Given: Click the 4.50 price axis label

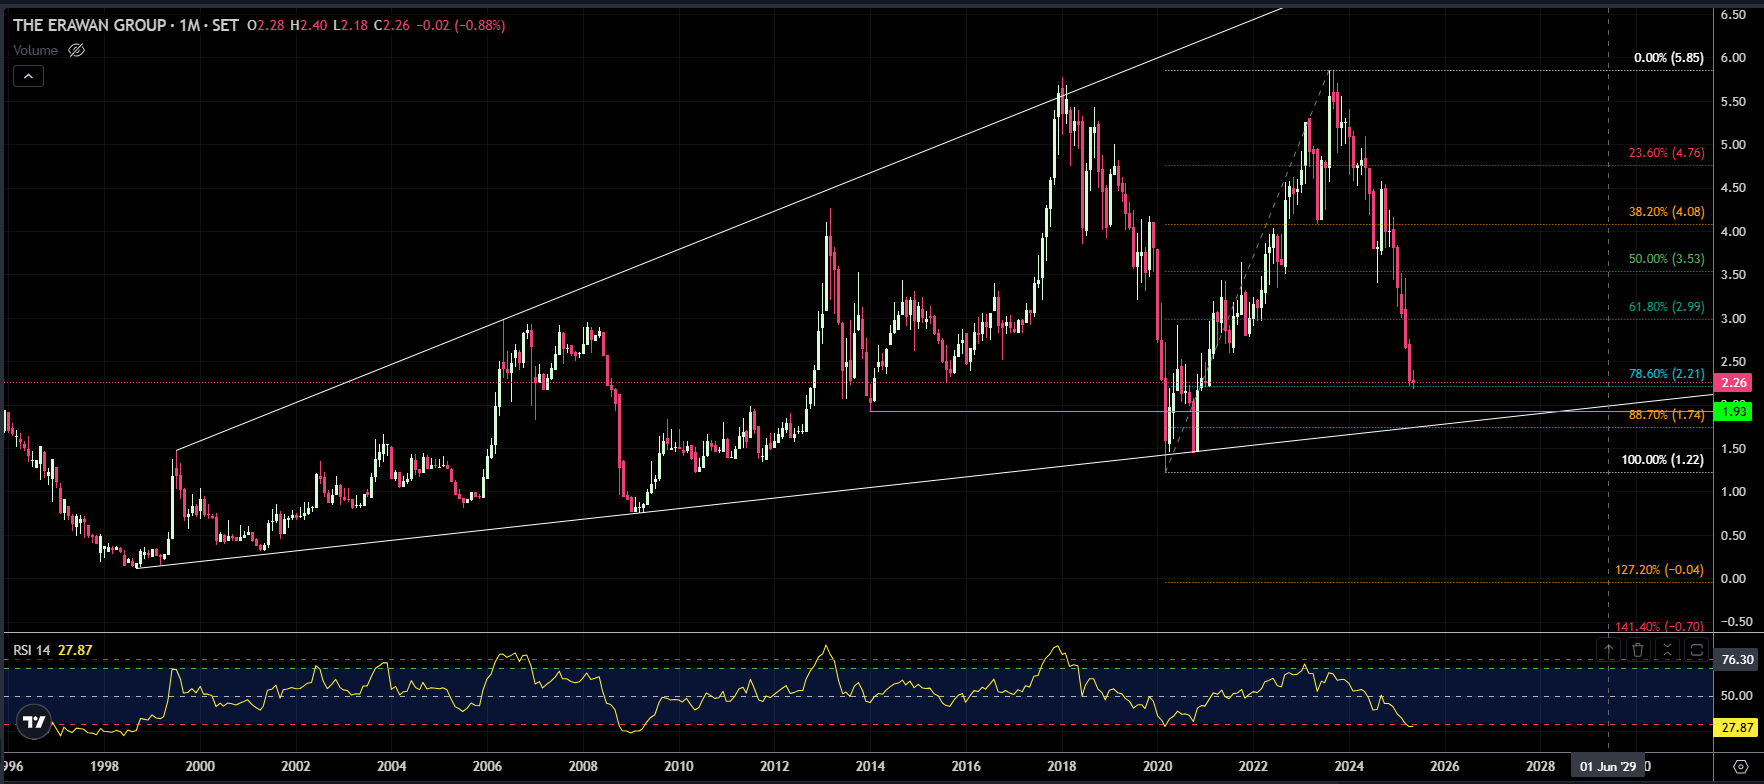Looking at the screenshot, I should 1733,188.
